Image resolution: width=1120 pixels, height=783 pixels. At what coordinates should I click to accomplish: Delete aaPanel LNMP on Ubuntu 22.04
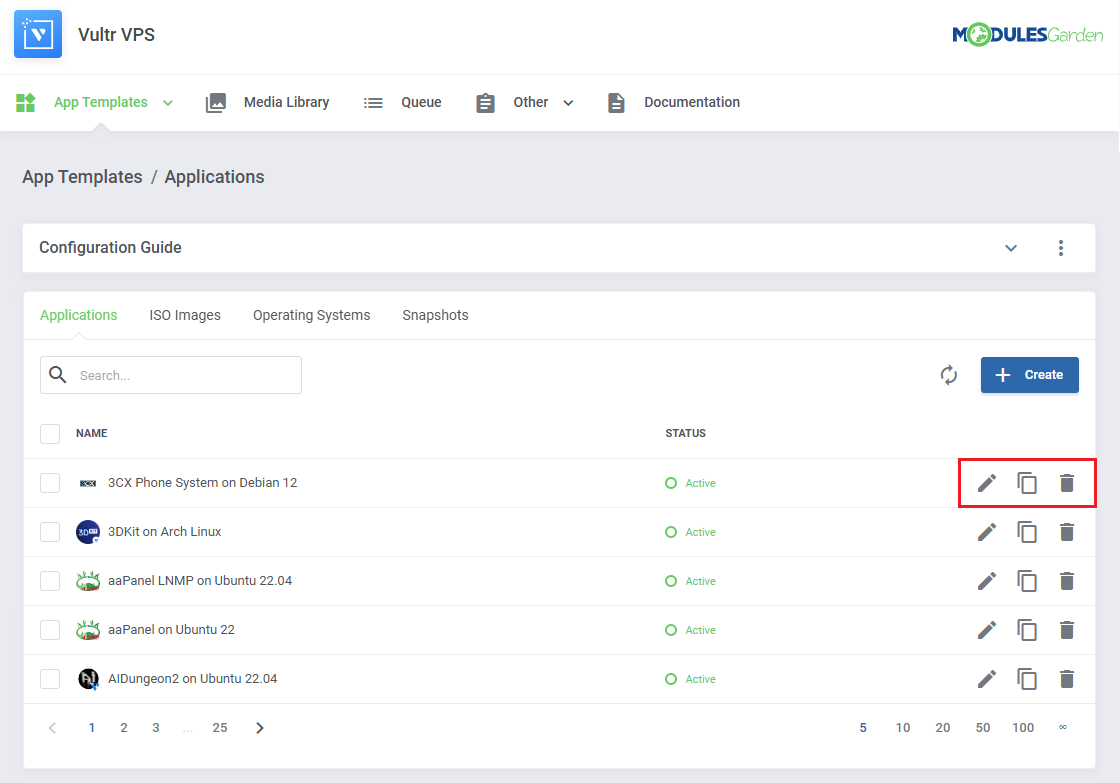coord(1066,581)
